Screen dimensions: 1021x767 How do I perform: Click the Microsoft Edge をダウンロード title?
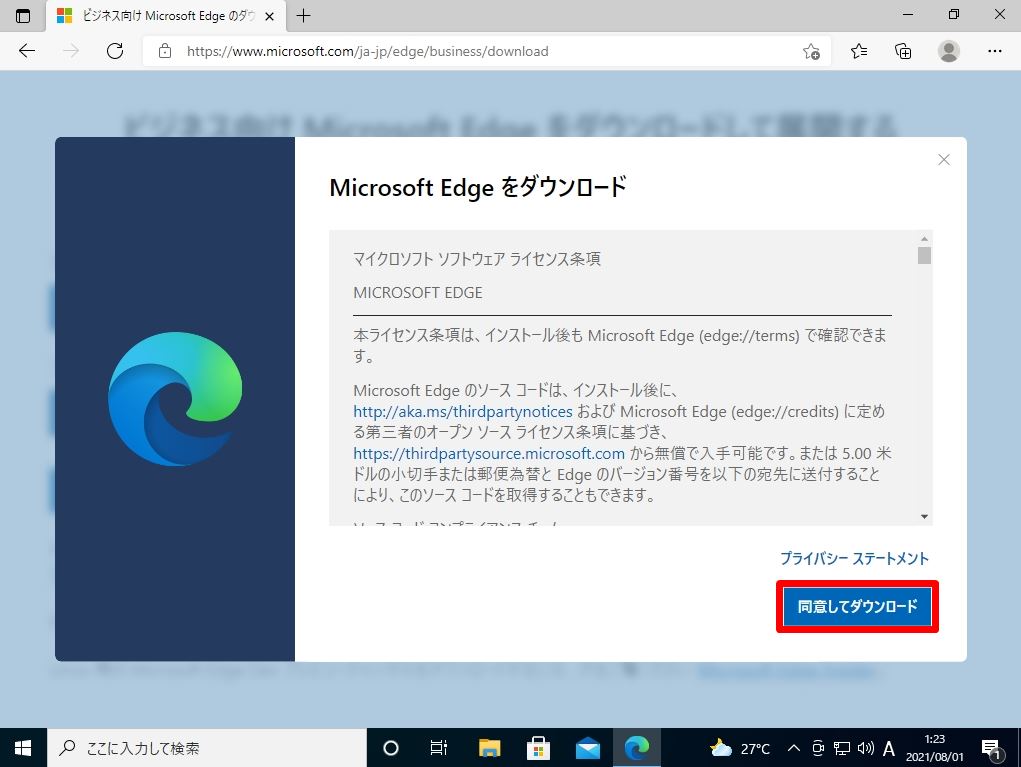click(x=478, y=188)
